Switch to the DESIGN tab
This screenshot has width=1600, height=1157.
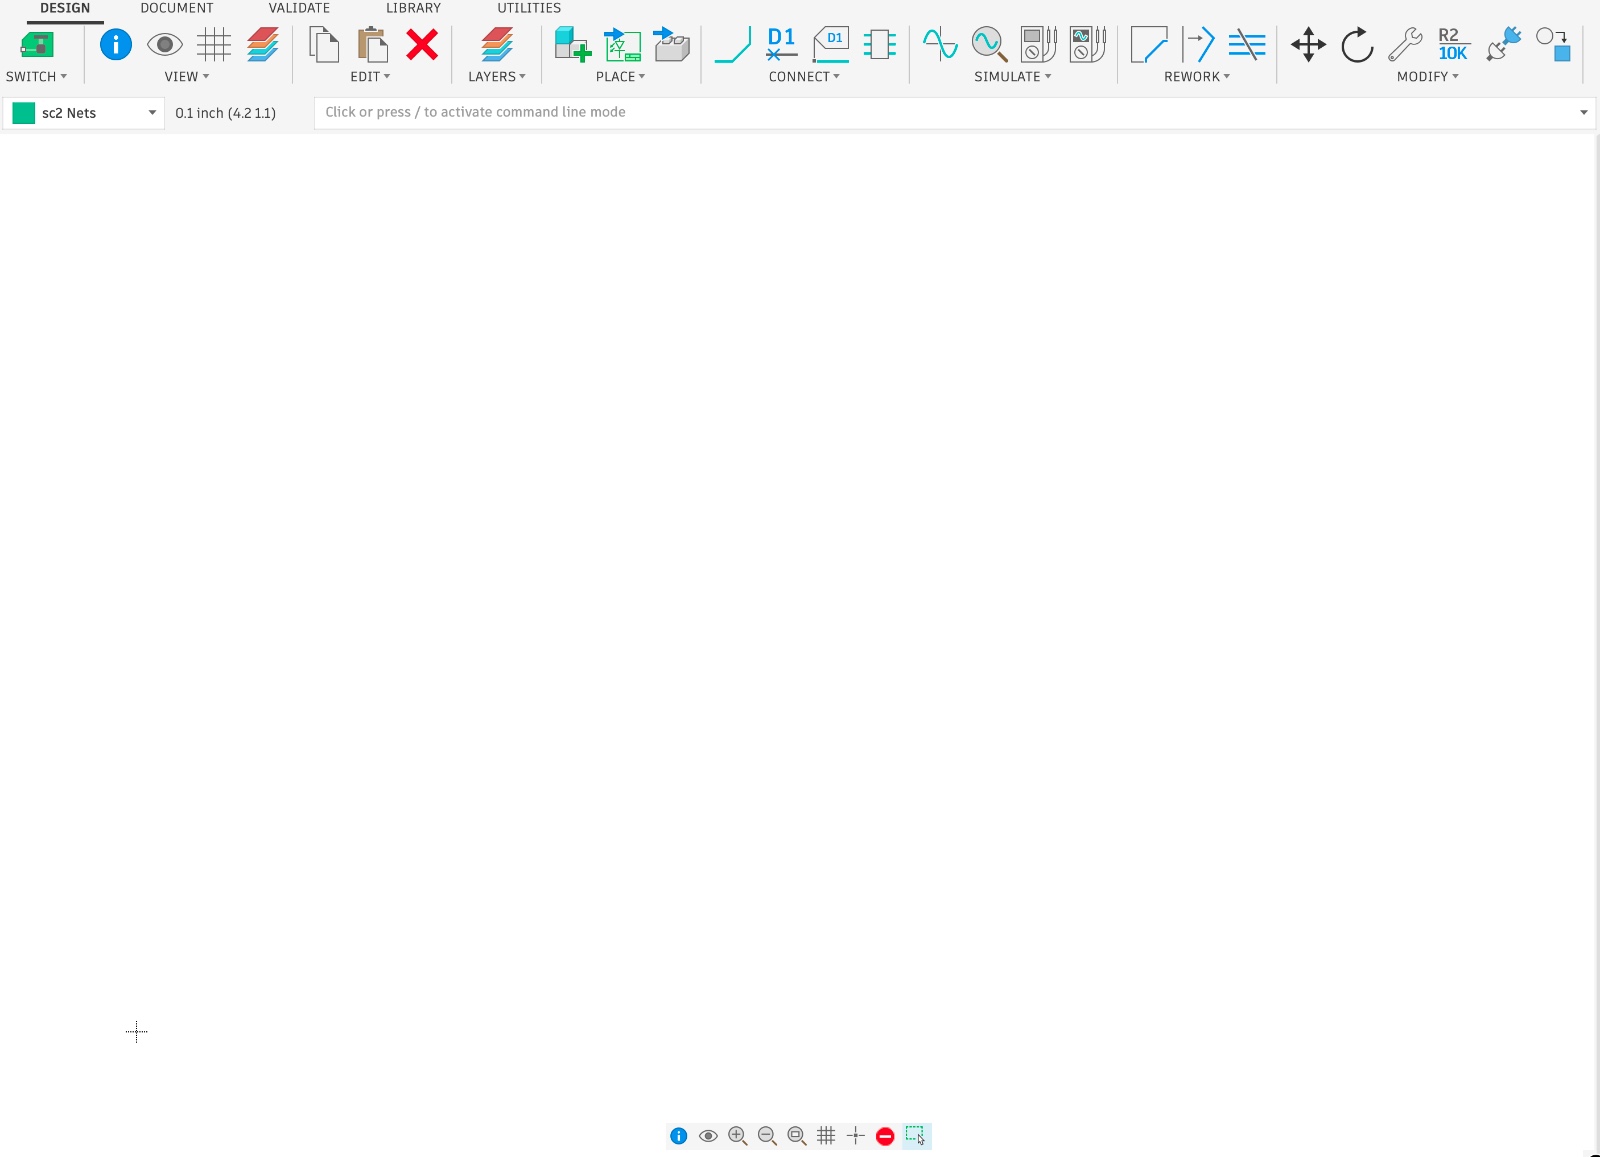pos(65,8)
